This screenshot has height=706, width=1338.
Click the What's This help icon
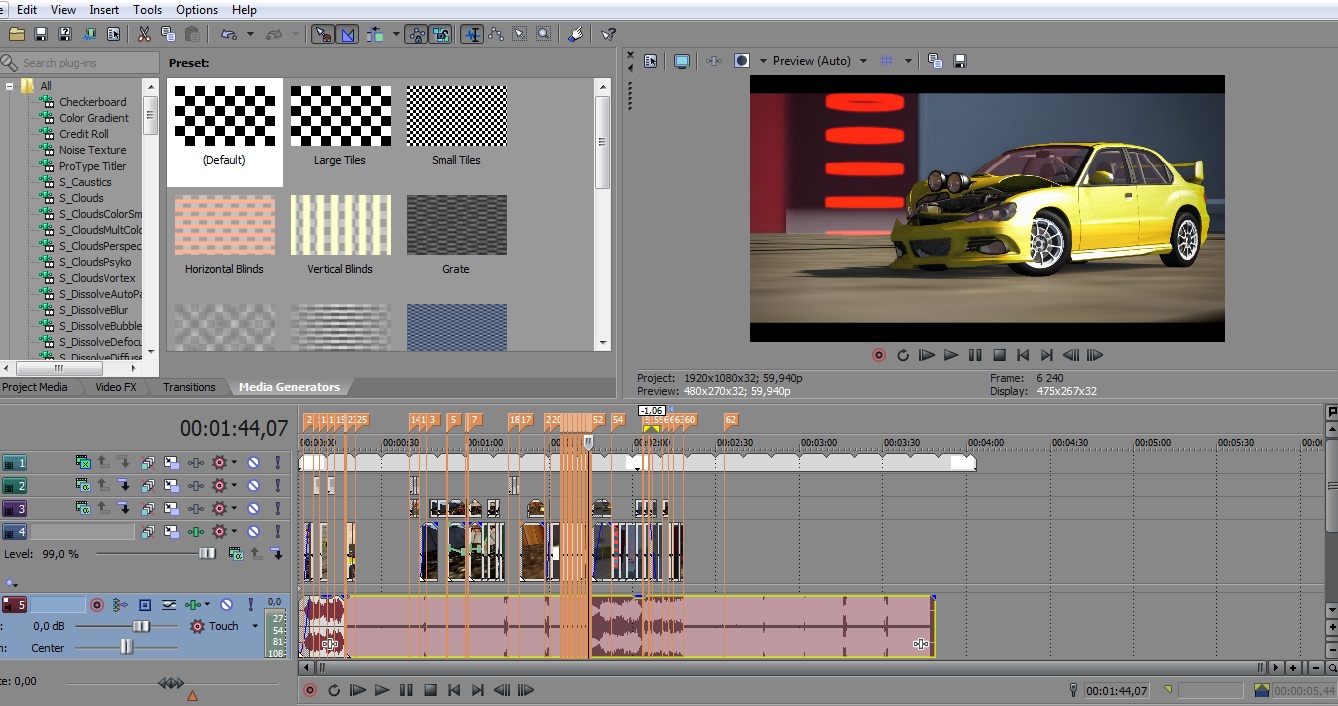pyautogui.click(x=608, y=34)
